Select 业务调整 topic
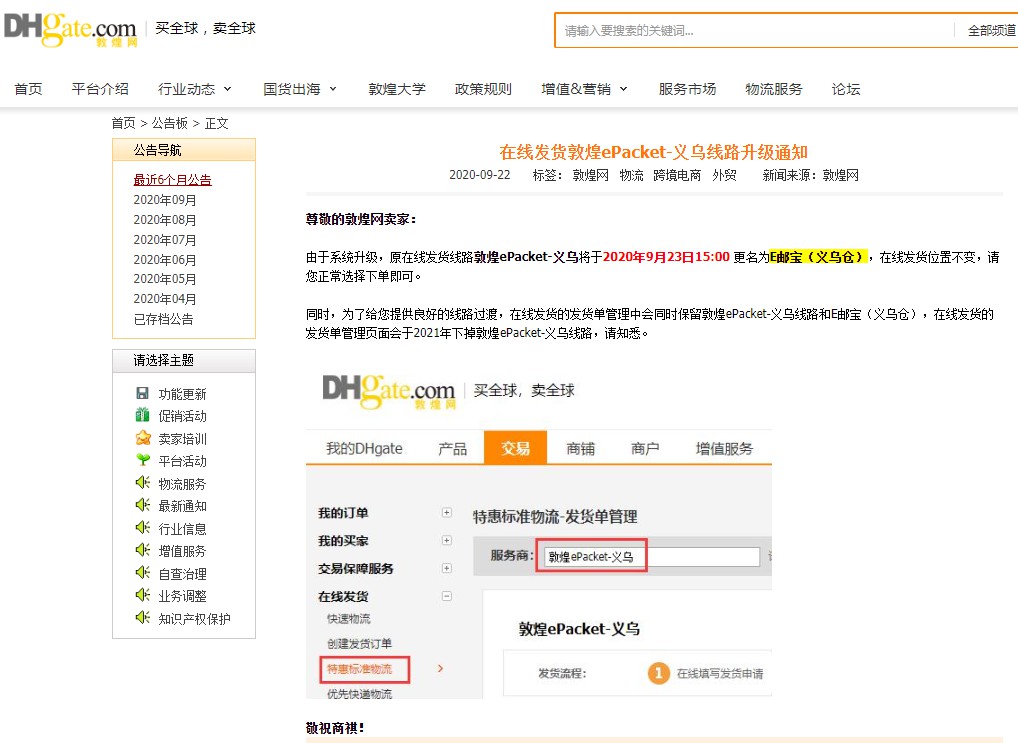 [x=182, y=596]
